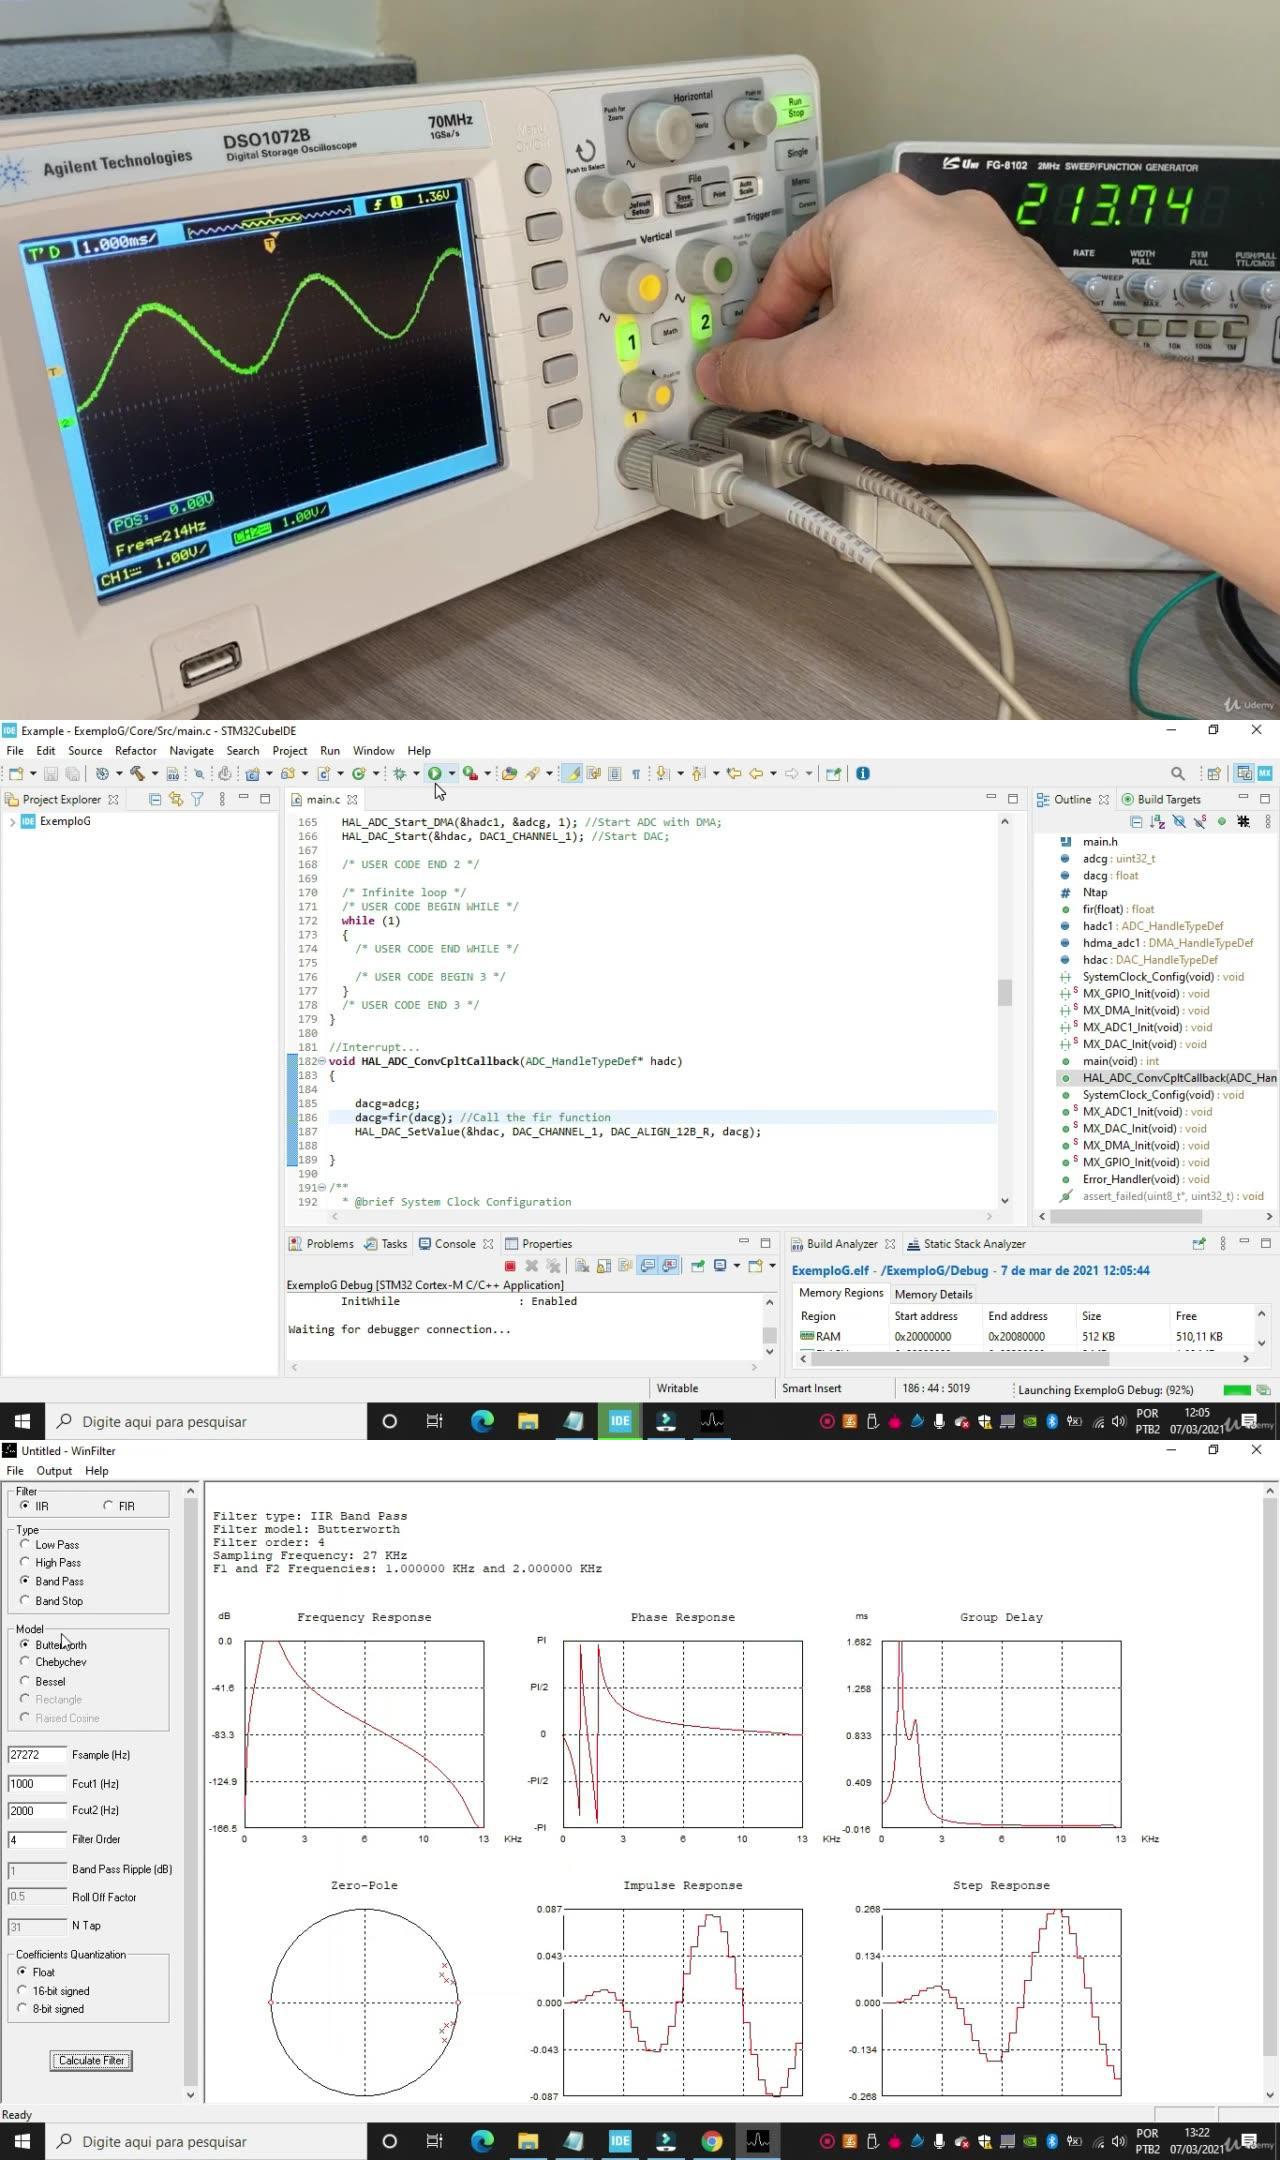Enable 16-bit signed coefficient quantization

pyautogui.click(x=22, y=1991)
